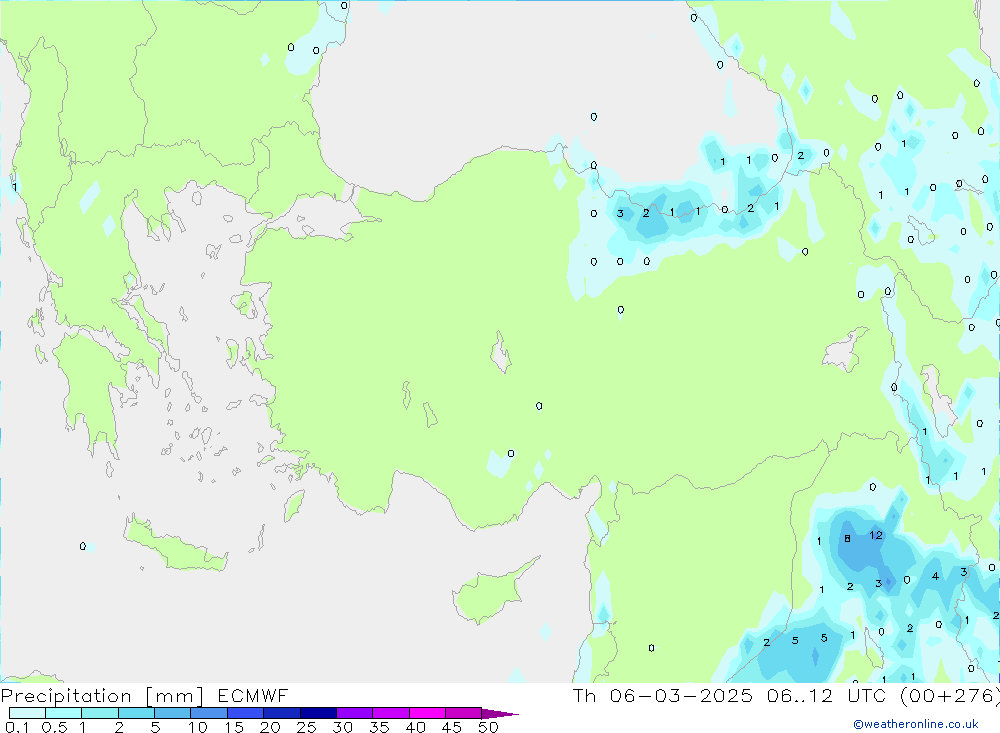Screen dimensions: 1000x733
Task: Choose the 25–30 mm navy legend swatch
Action: click(318, 713)
